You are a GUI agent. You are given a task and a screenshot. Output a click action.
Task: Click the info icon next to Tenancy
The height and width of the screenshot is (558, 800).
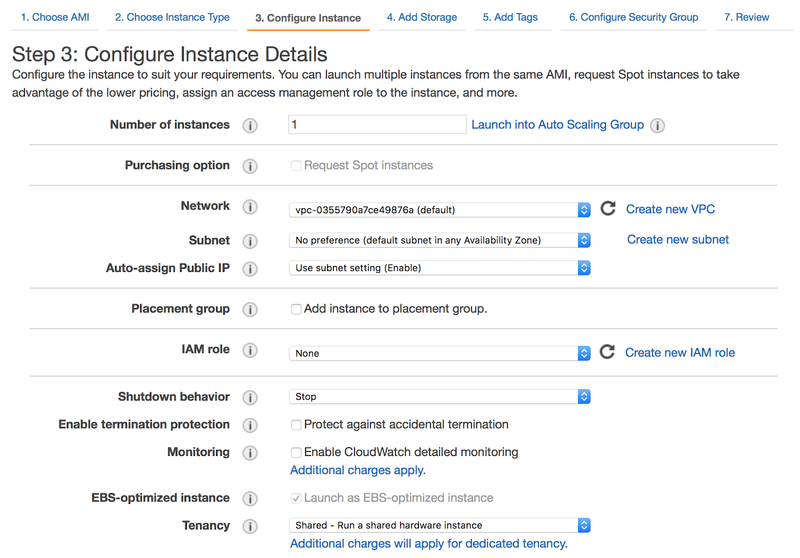(250, 526)
